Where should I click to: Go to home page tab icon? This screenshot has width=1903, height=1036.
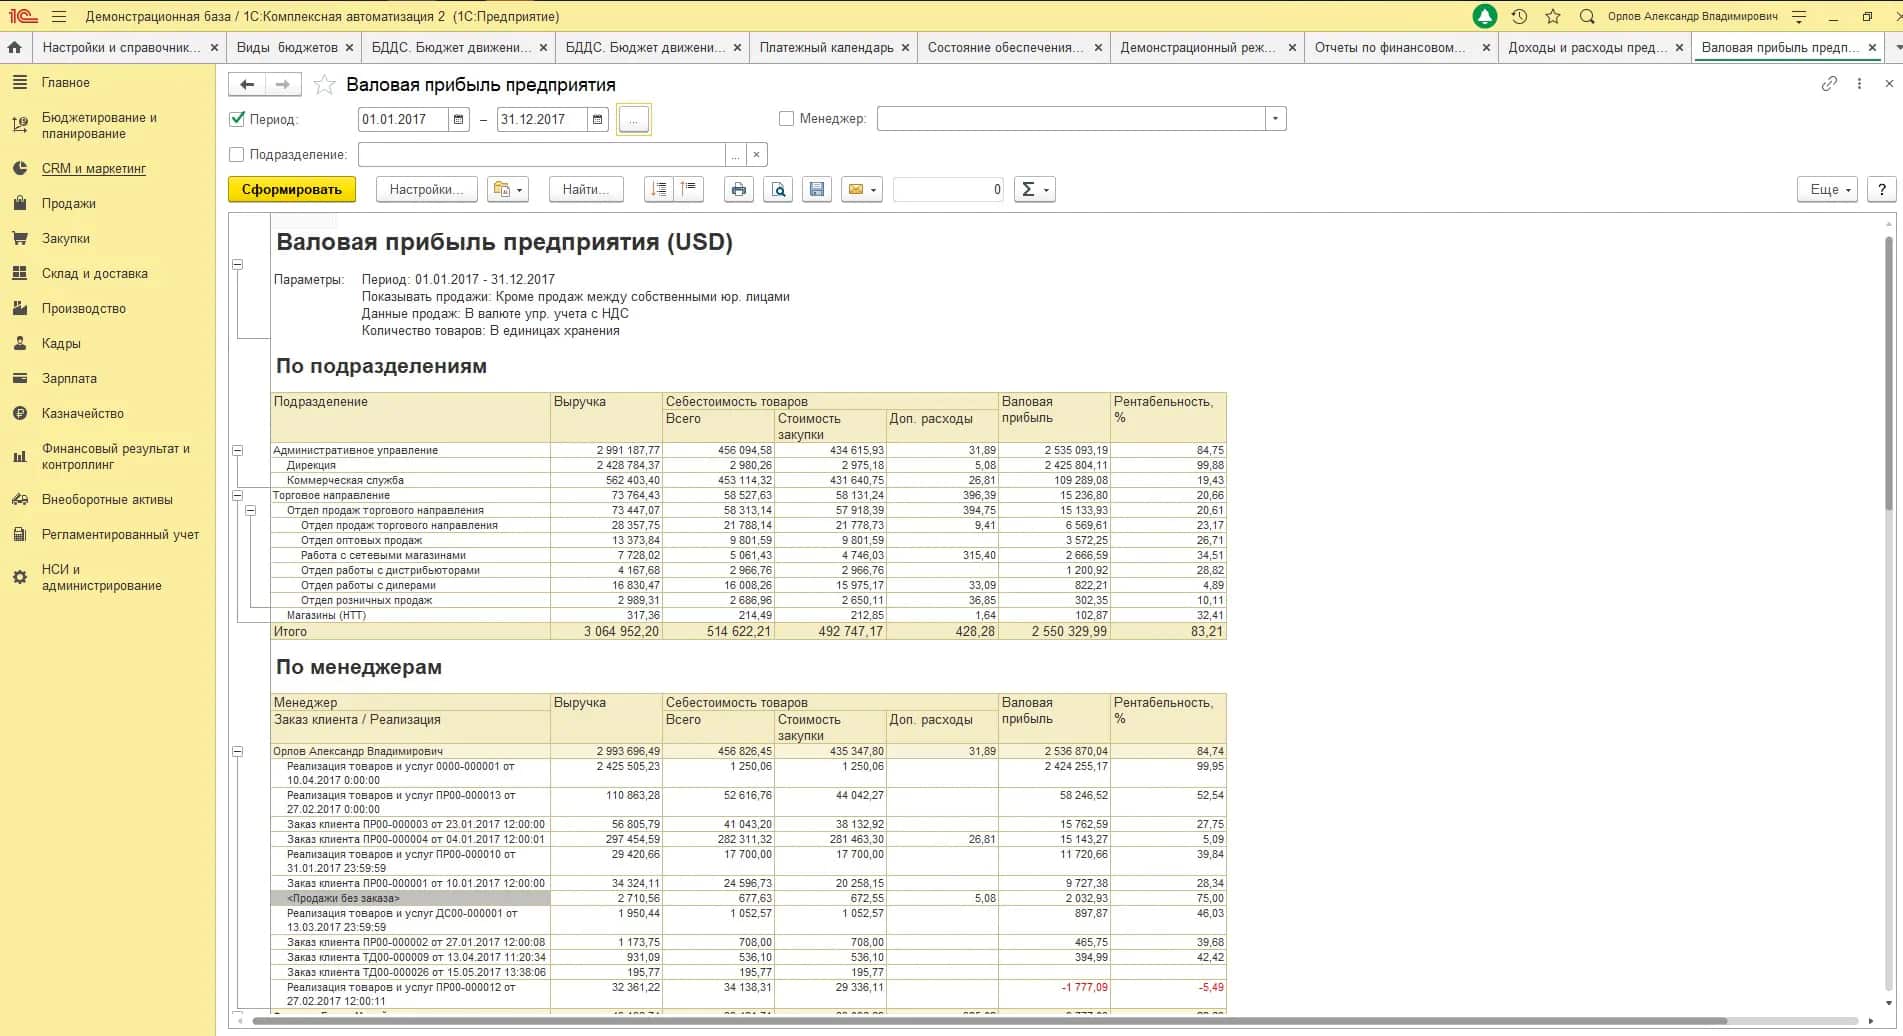[x=15, y=47]
